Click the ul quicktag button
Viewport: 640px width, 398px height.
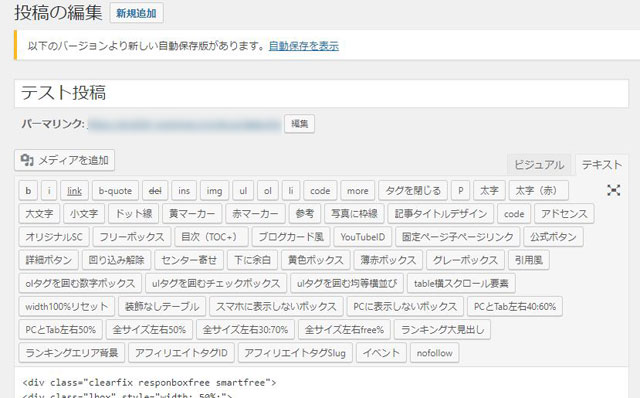tap(243, 191)
